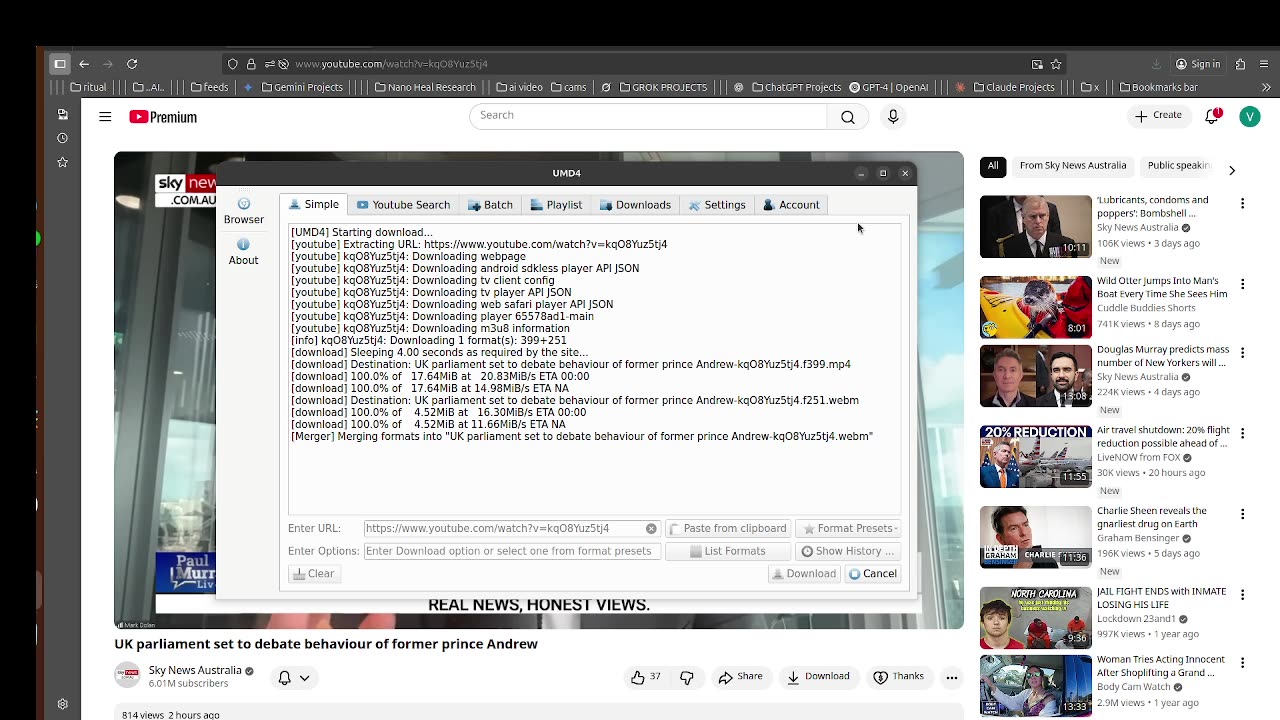Viewport: 1280px width, 720px height.
Task: Go back in the browser
Action: point(84,64)
